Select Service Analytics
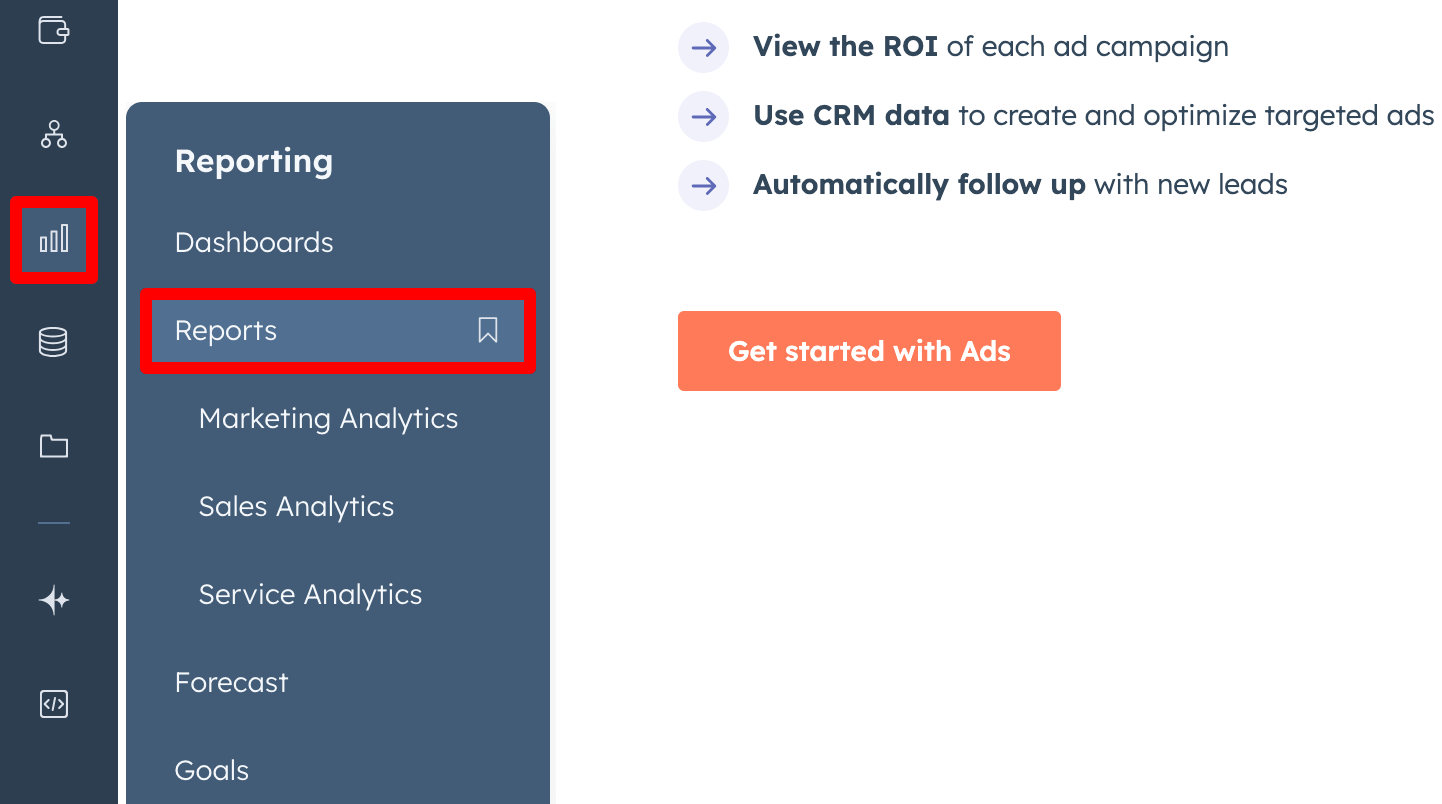 pyautogui.click(x=310, y=594)
